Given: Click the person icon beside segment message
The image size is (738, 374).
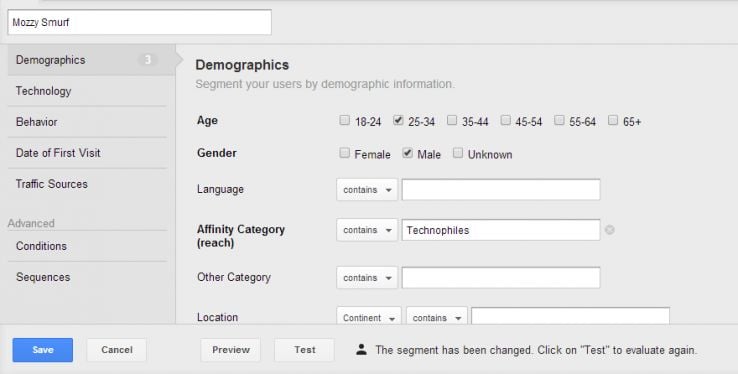Looking at the screenshot, I should click(x=361, y=349).
